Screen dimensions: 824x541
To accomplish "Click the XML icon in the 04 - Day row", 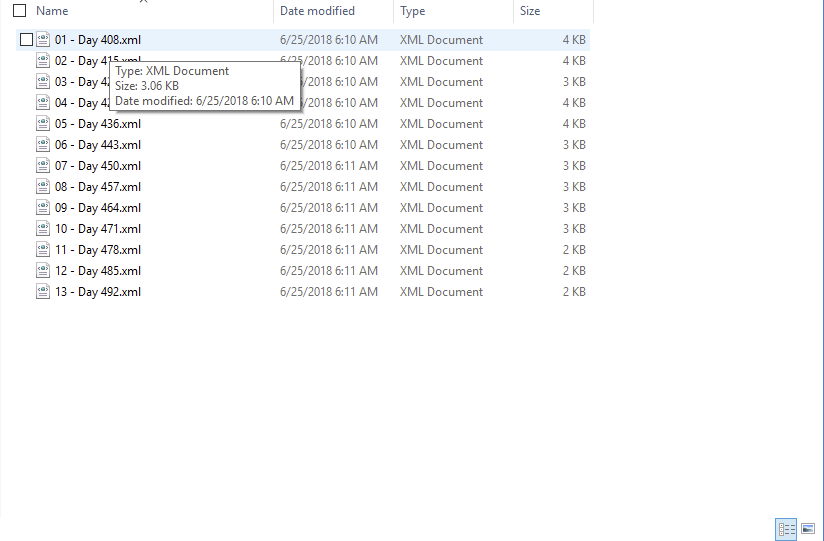I will 43,103.
